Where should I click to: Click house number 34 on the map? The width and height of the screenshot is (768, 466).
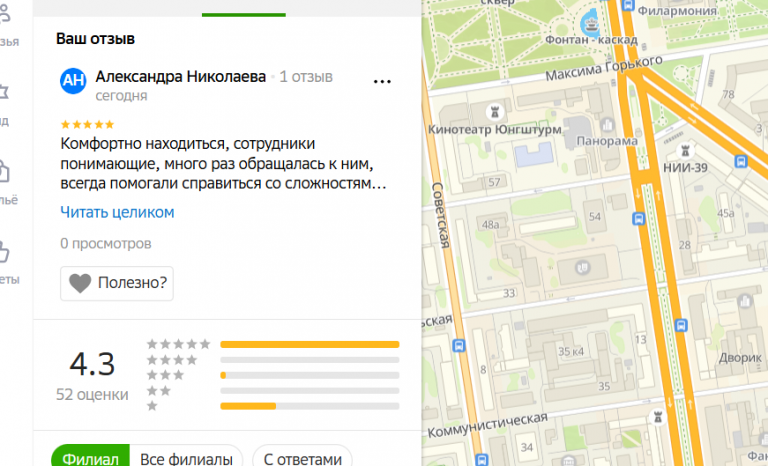click(x=527, y=447)
